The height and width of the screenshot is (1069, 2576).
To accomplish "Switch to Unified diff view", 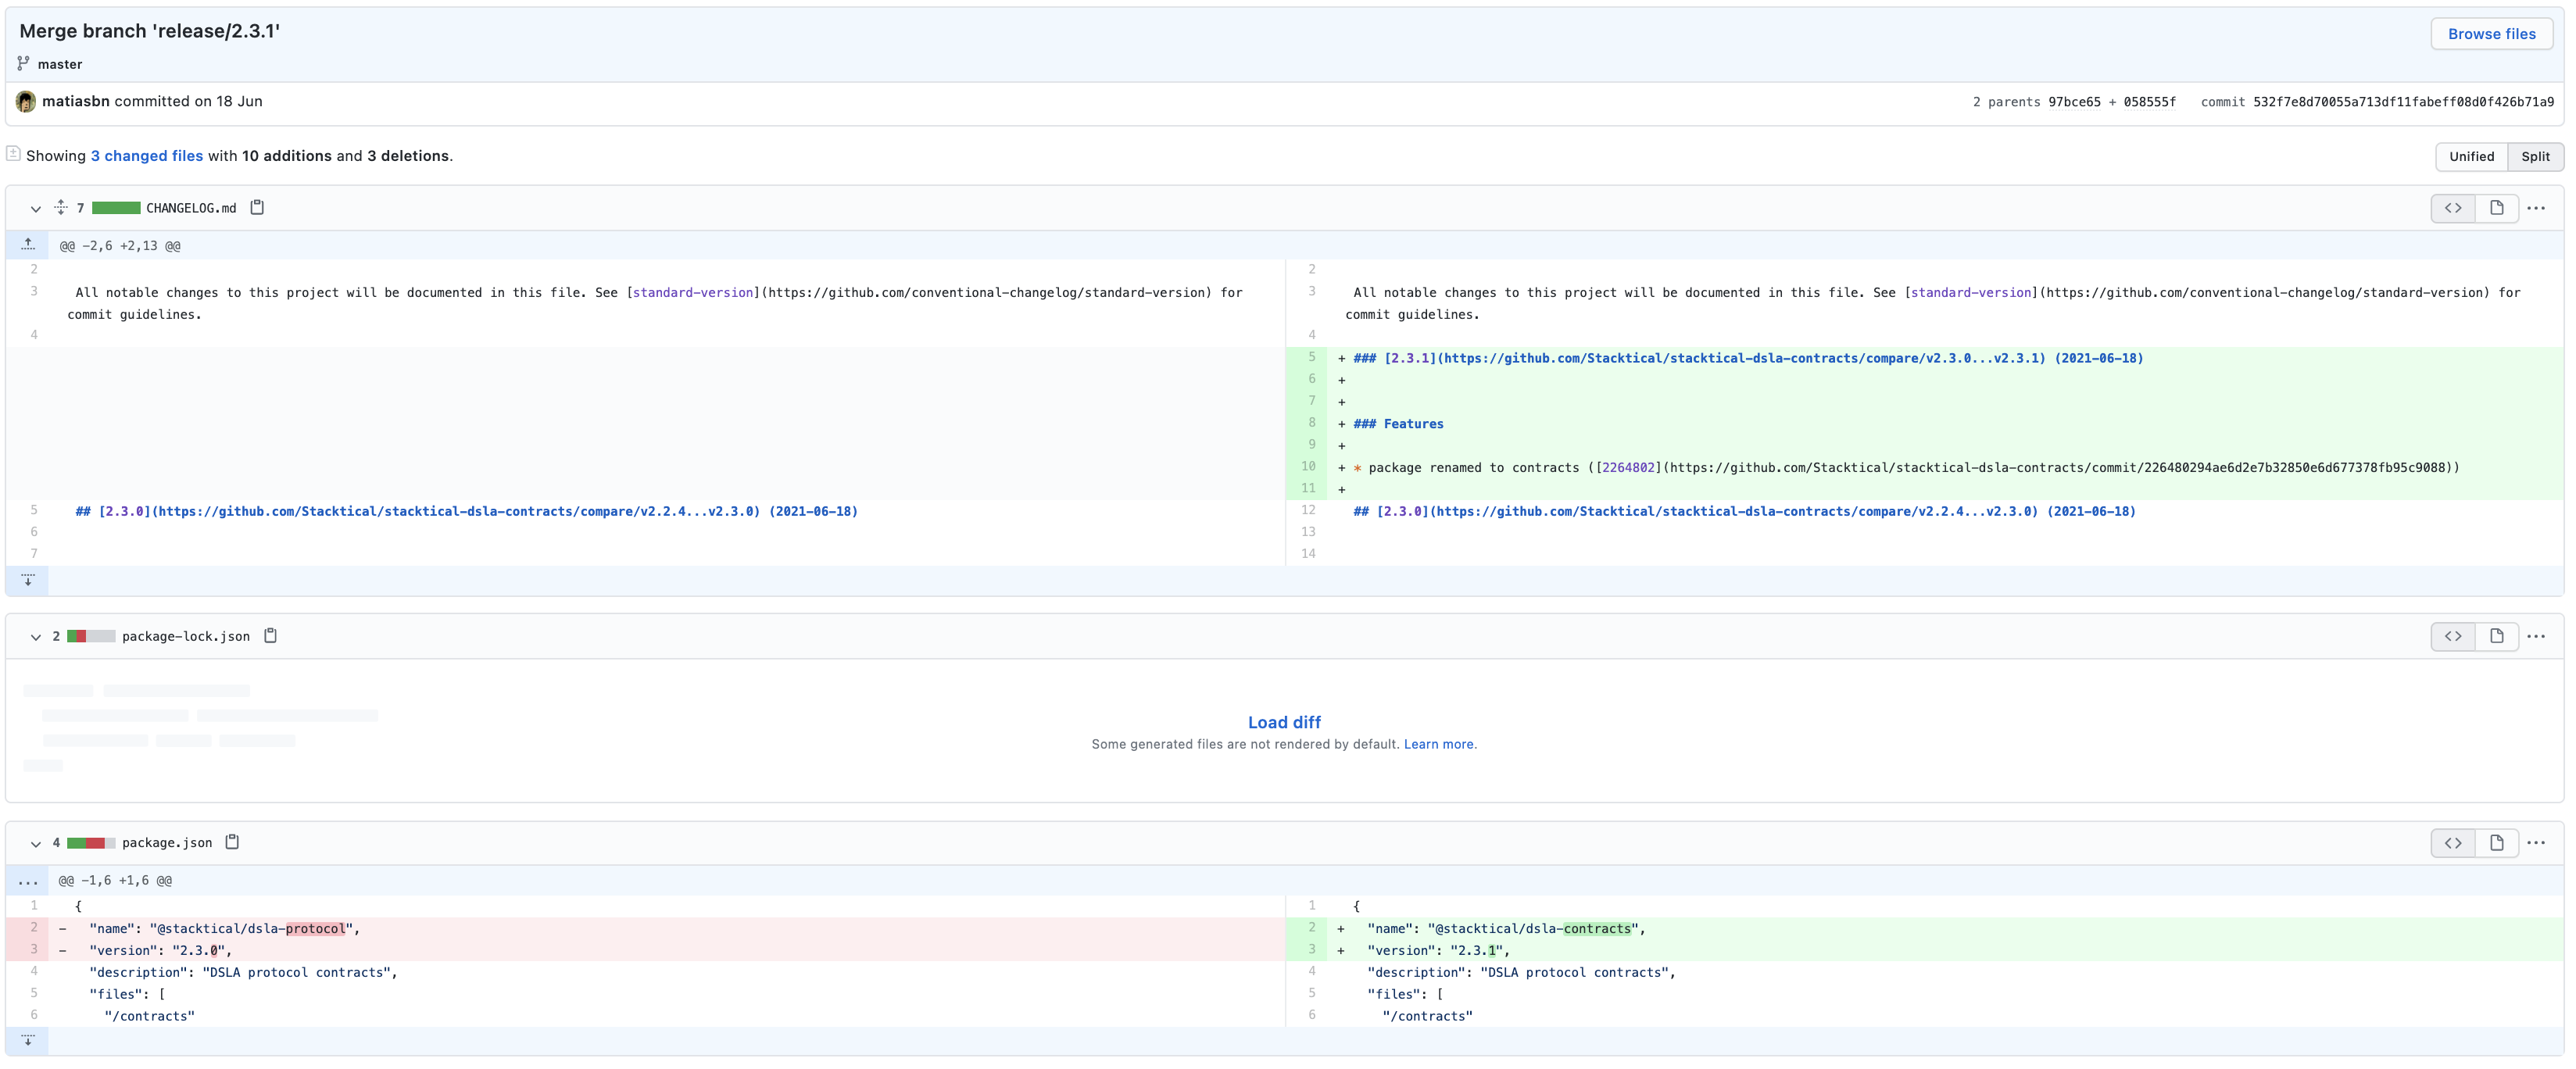I will pyautogui.click(x=2471, y=156).
